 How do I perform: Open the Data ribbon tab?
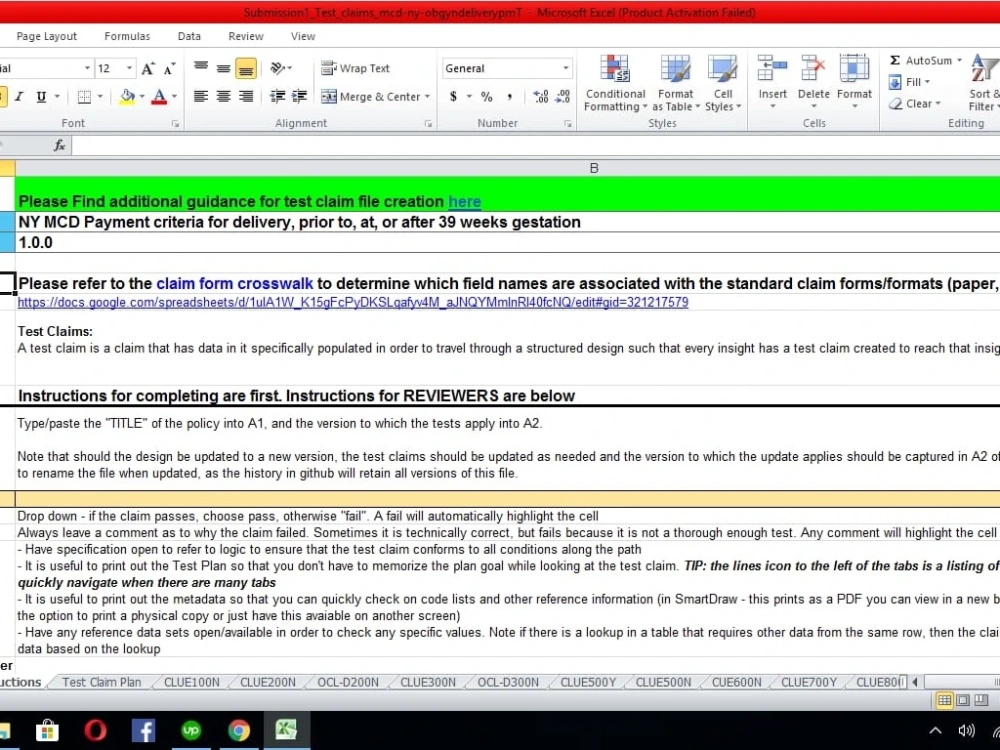189,36
